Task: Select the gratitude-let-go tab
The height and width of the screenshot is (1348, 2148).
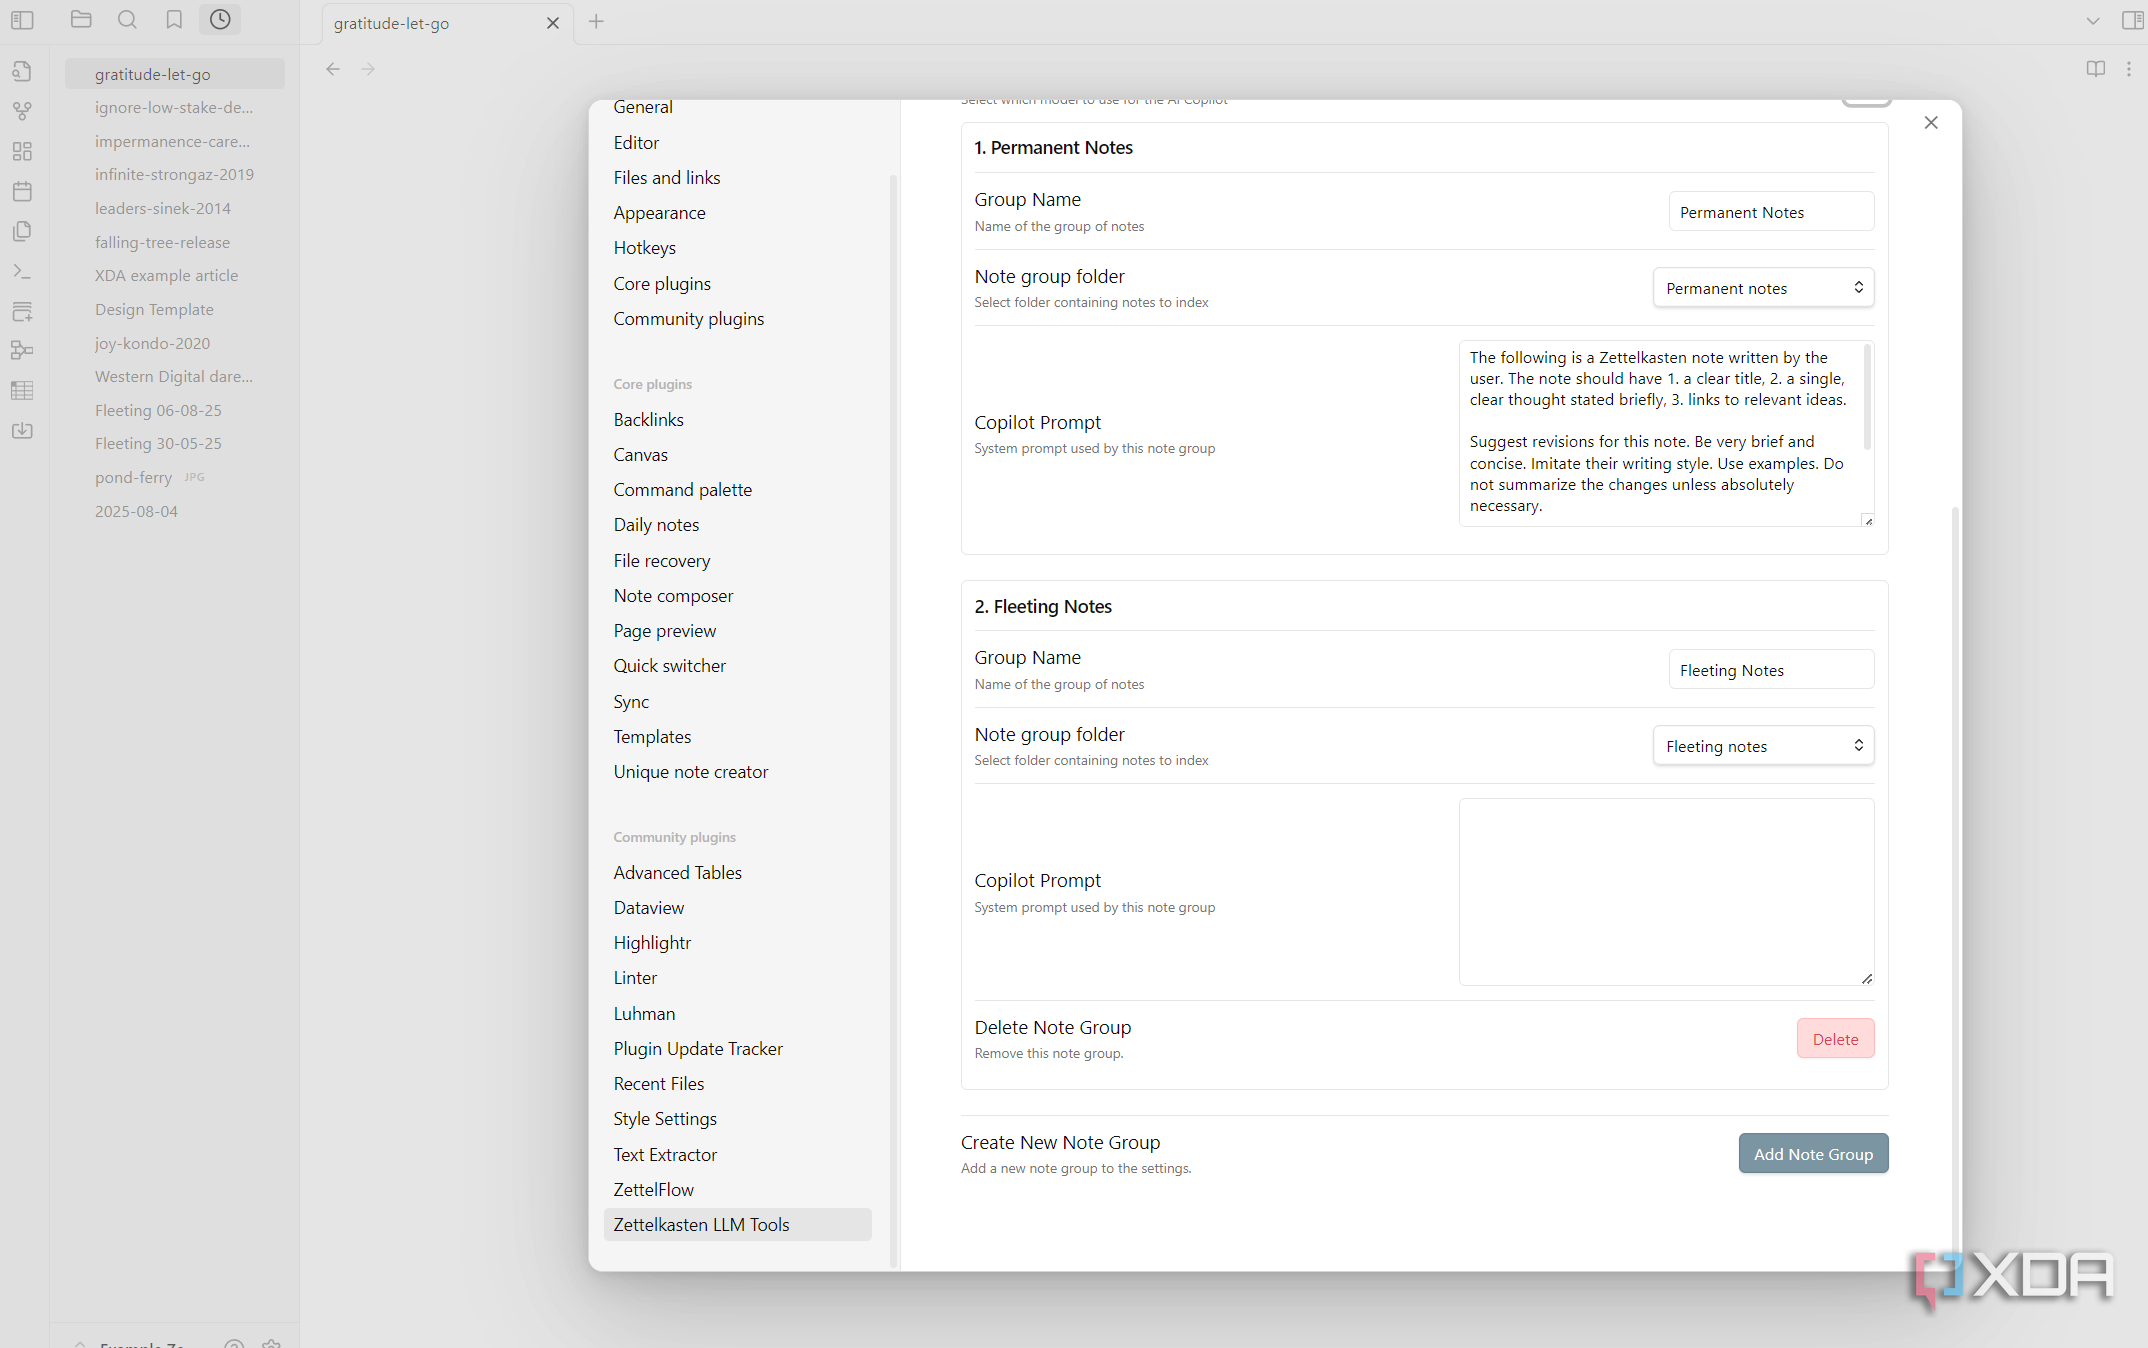Action: pos(446,23)
